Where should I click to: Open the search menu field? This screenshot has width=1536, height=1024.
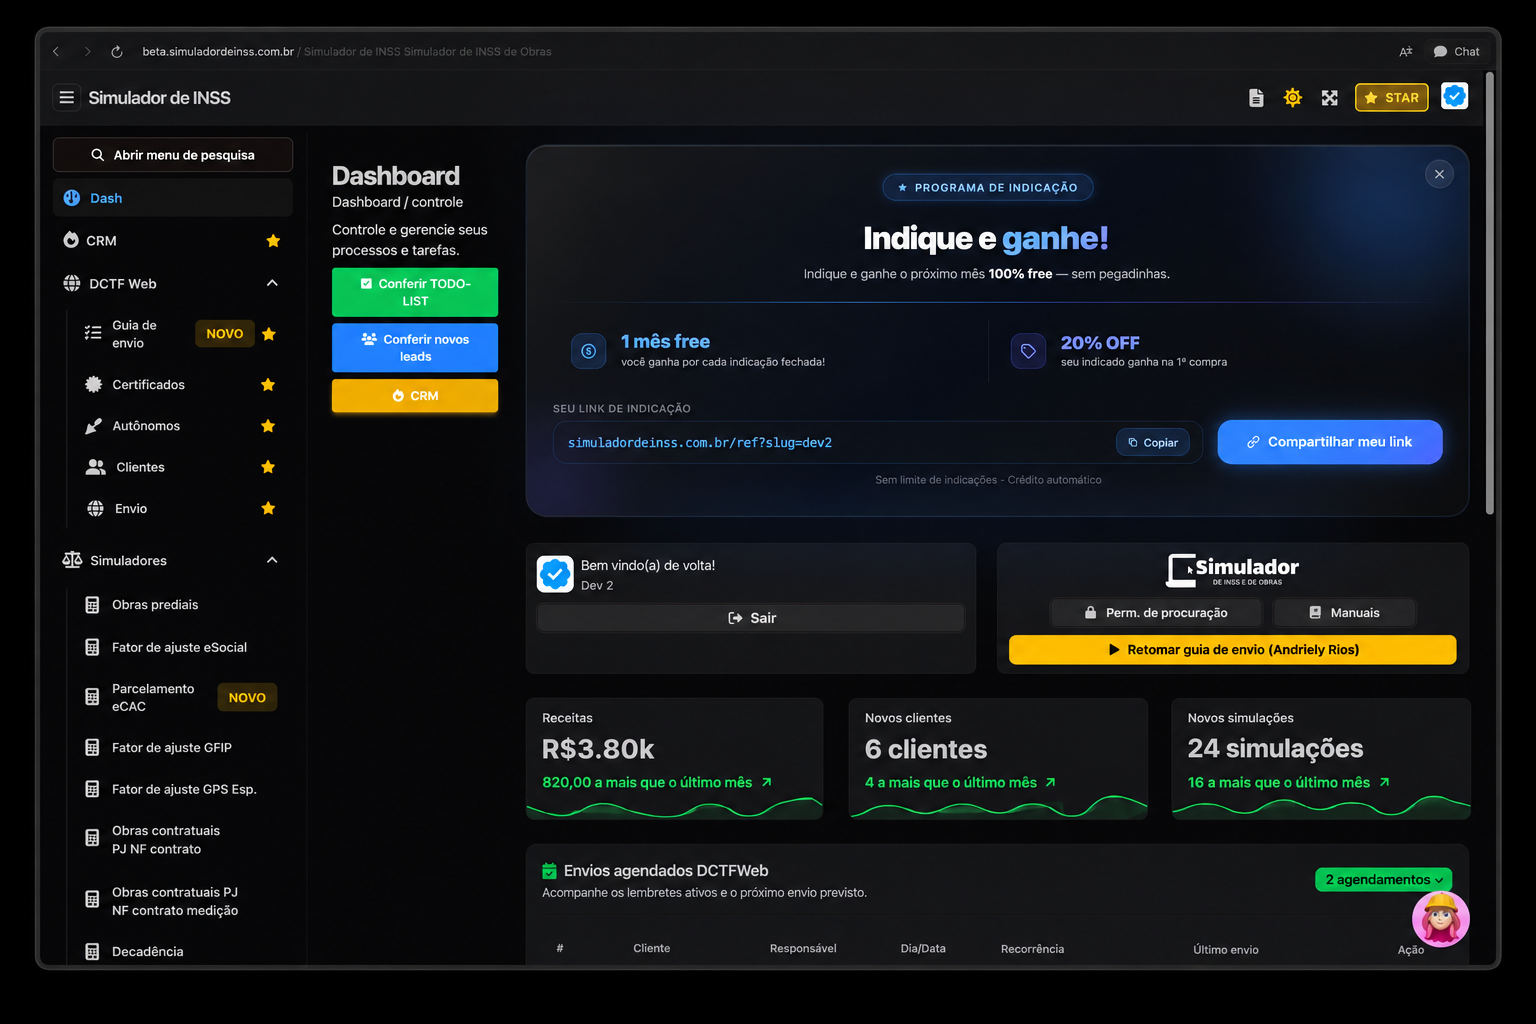pos(173,155)
